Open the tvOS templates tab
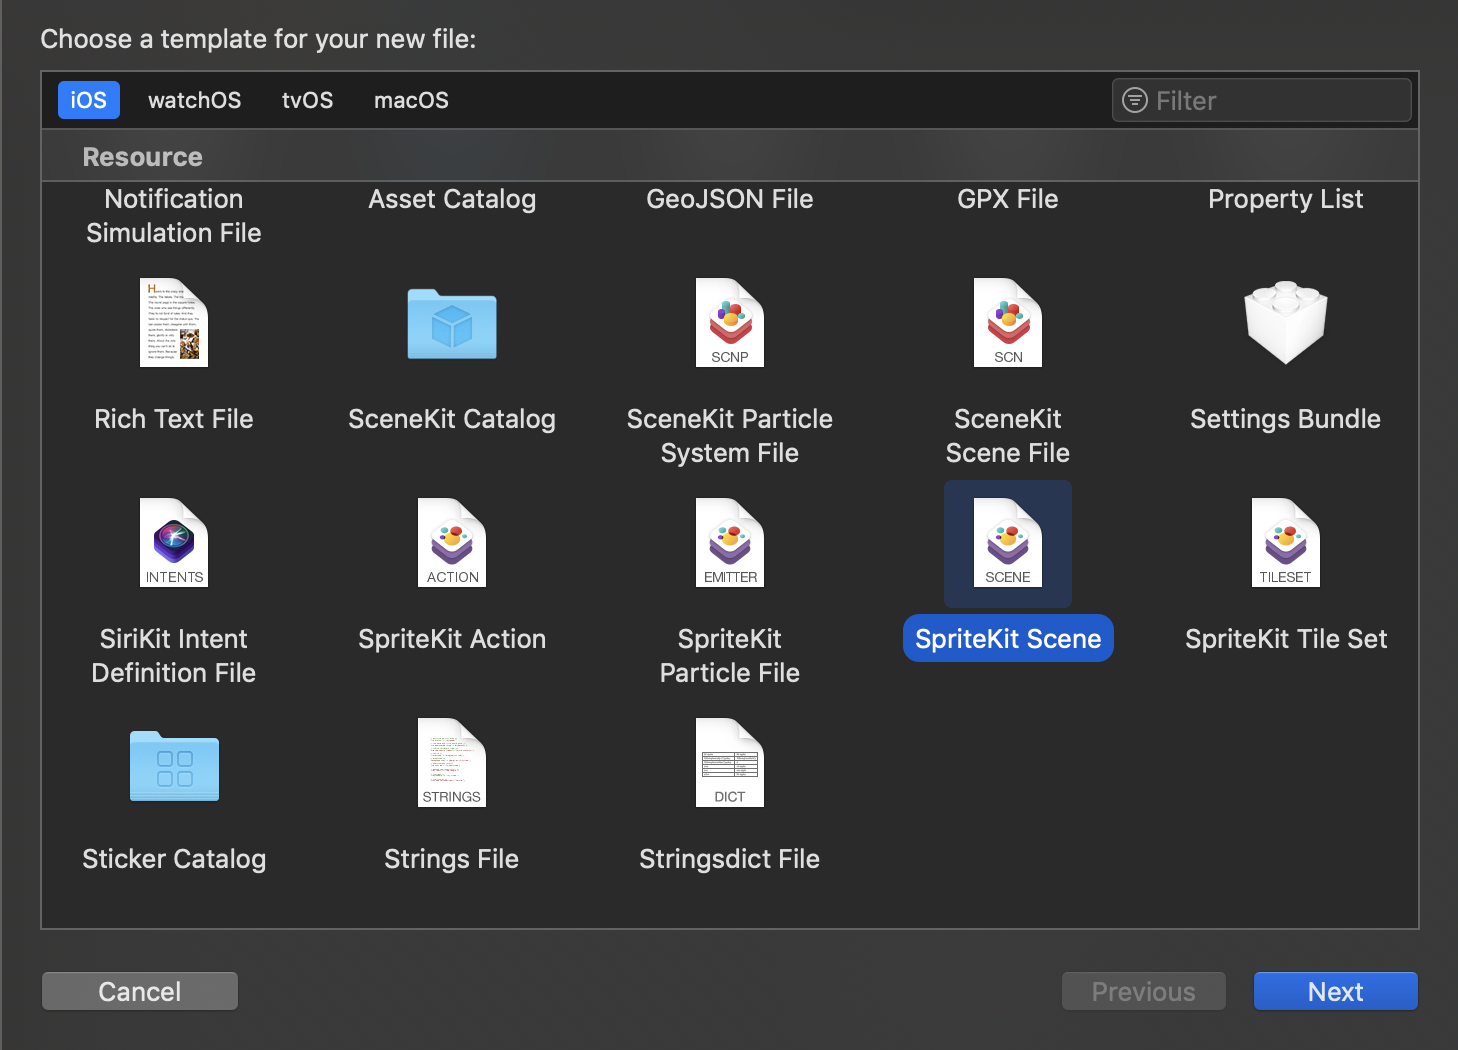The image size is (1458, 1050). tap(308, 100)
